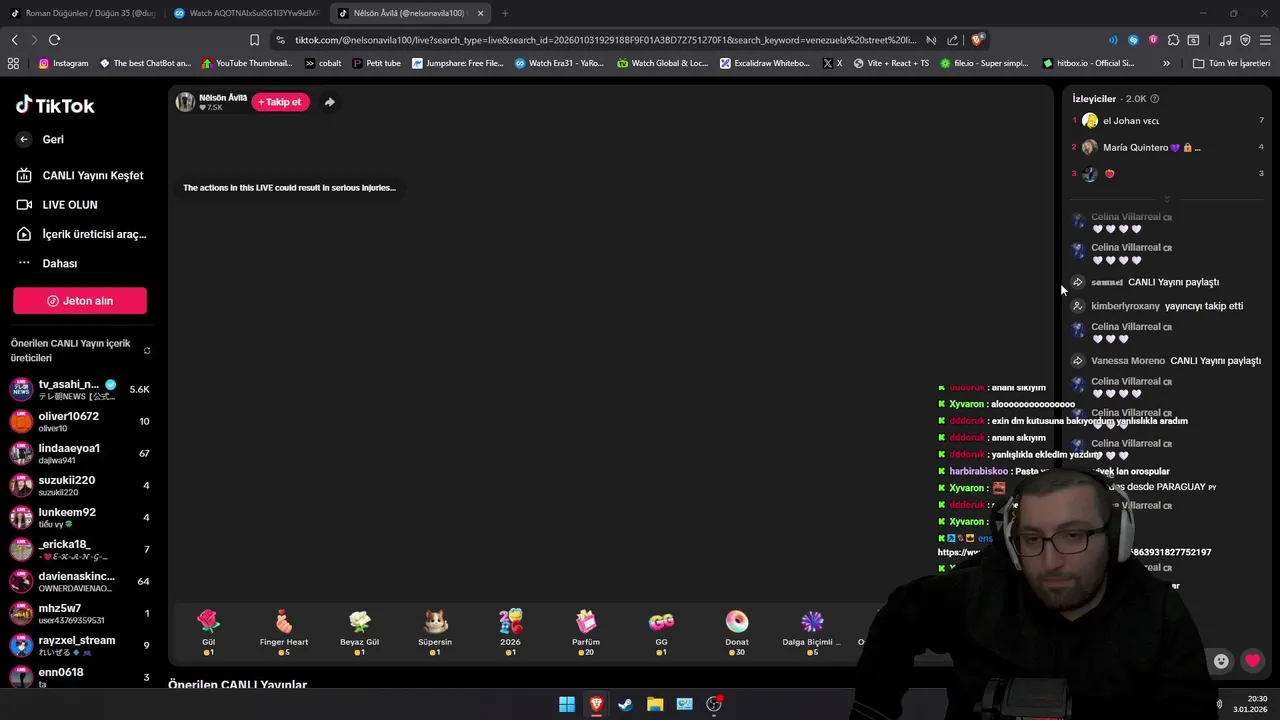Send the Dalga Biçimli gift
The width and height of the screenshot is (1280, 720).
coord(812,632)
